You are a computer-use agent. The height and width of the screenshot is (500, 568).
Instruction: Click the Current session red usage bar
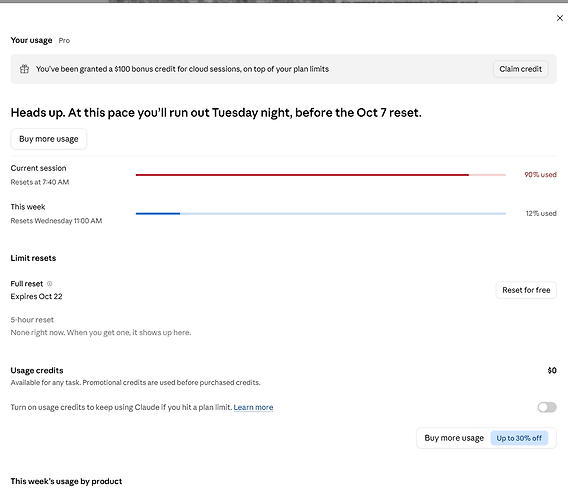(321, 175)
